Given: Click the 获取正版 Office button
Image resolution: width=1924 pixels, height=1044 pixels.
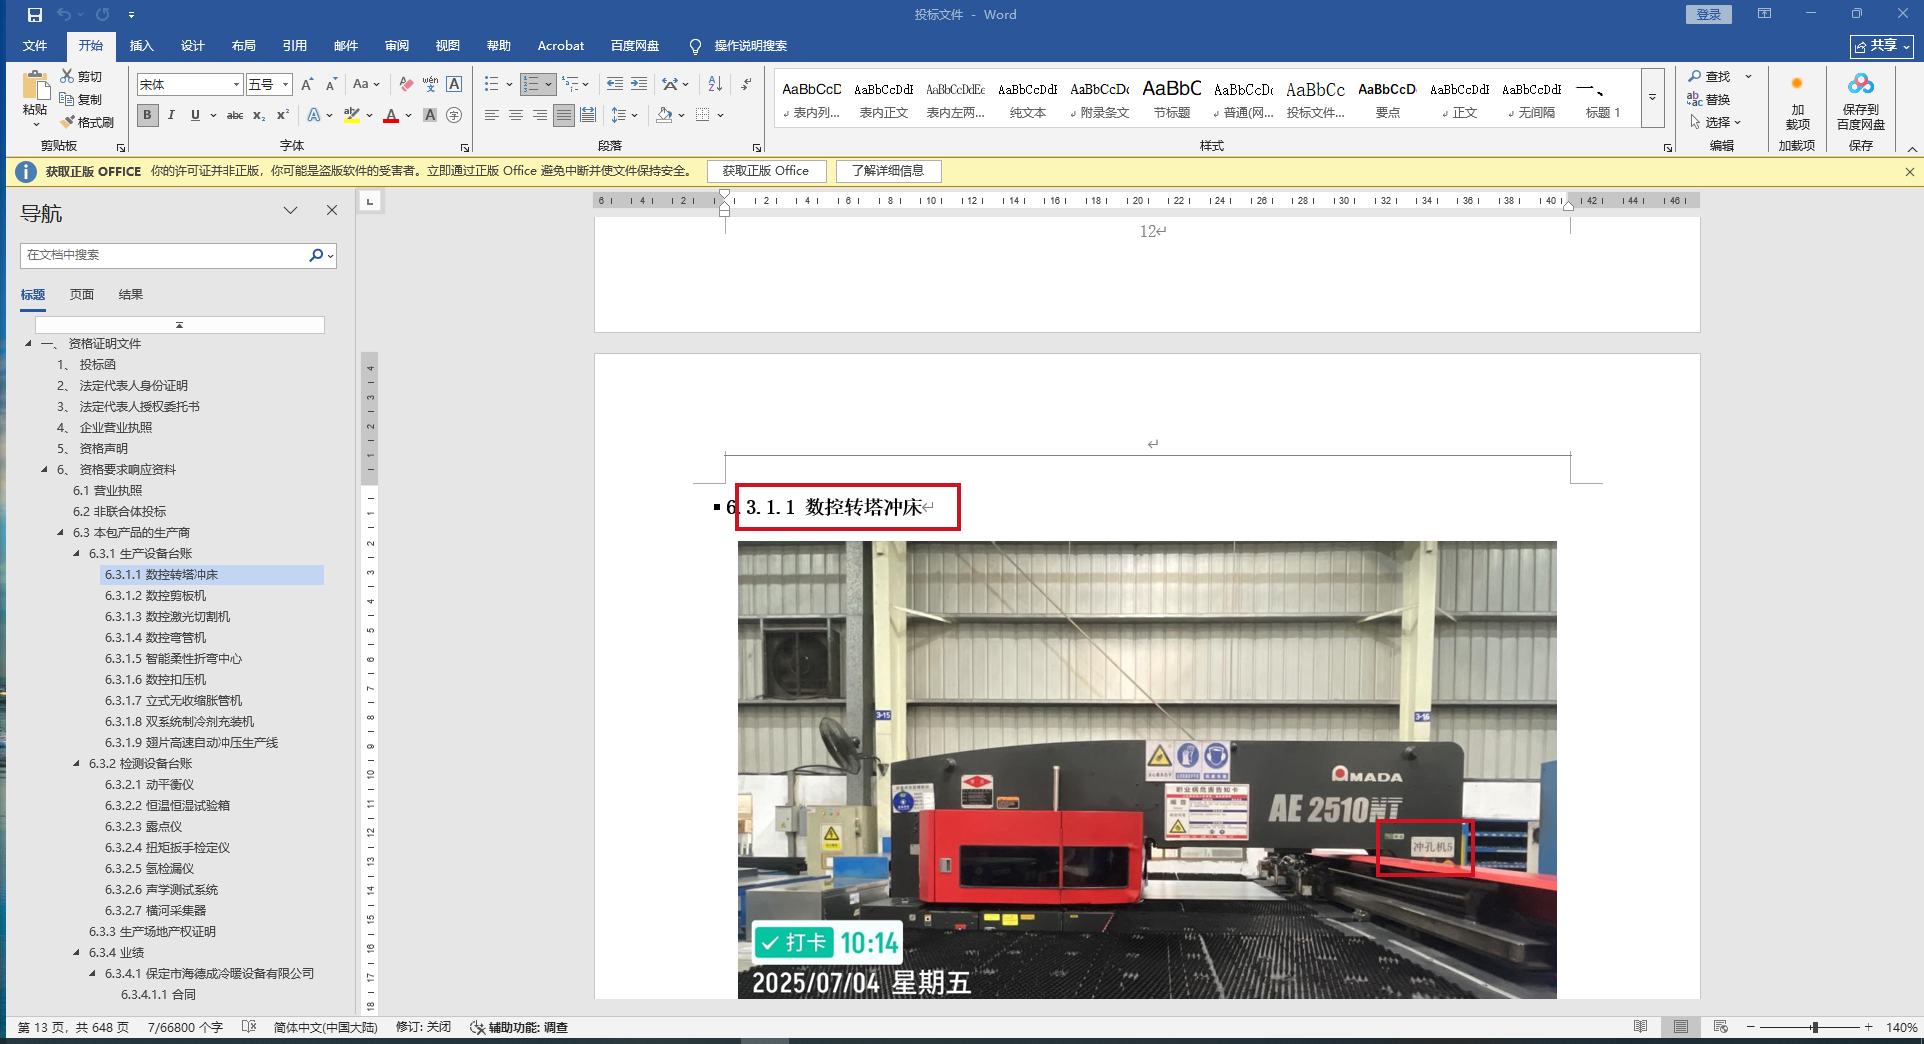Looking at the screenshot, I should 766,171.
